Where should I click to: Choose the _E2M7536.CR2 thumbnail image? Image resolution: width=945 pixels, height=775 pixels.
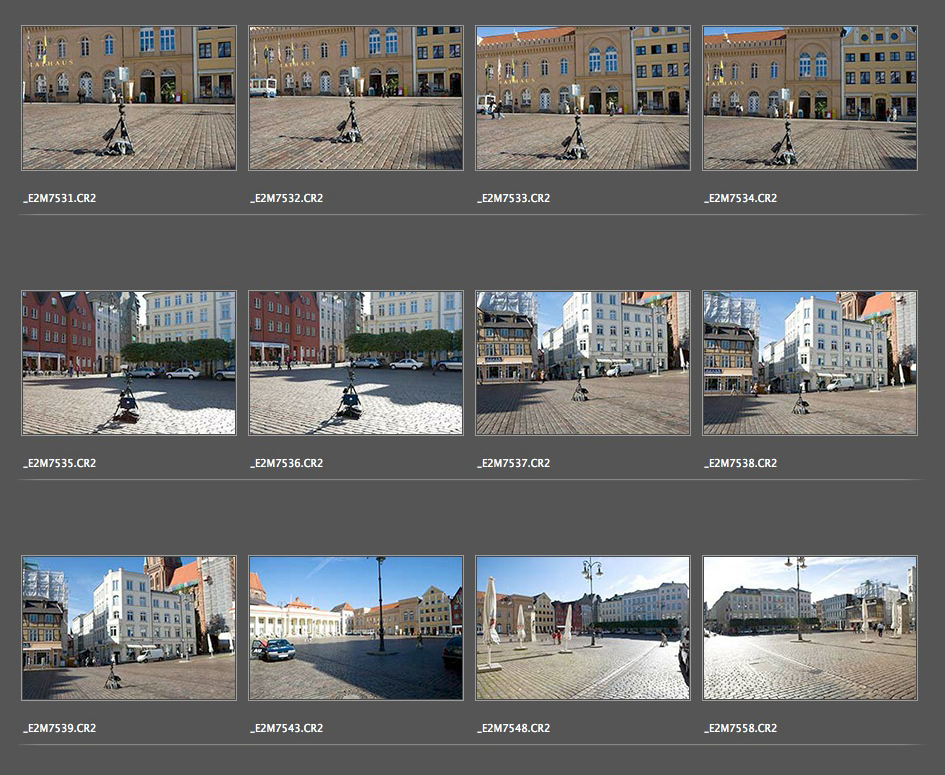point(356,363)
